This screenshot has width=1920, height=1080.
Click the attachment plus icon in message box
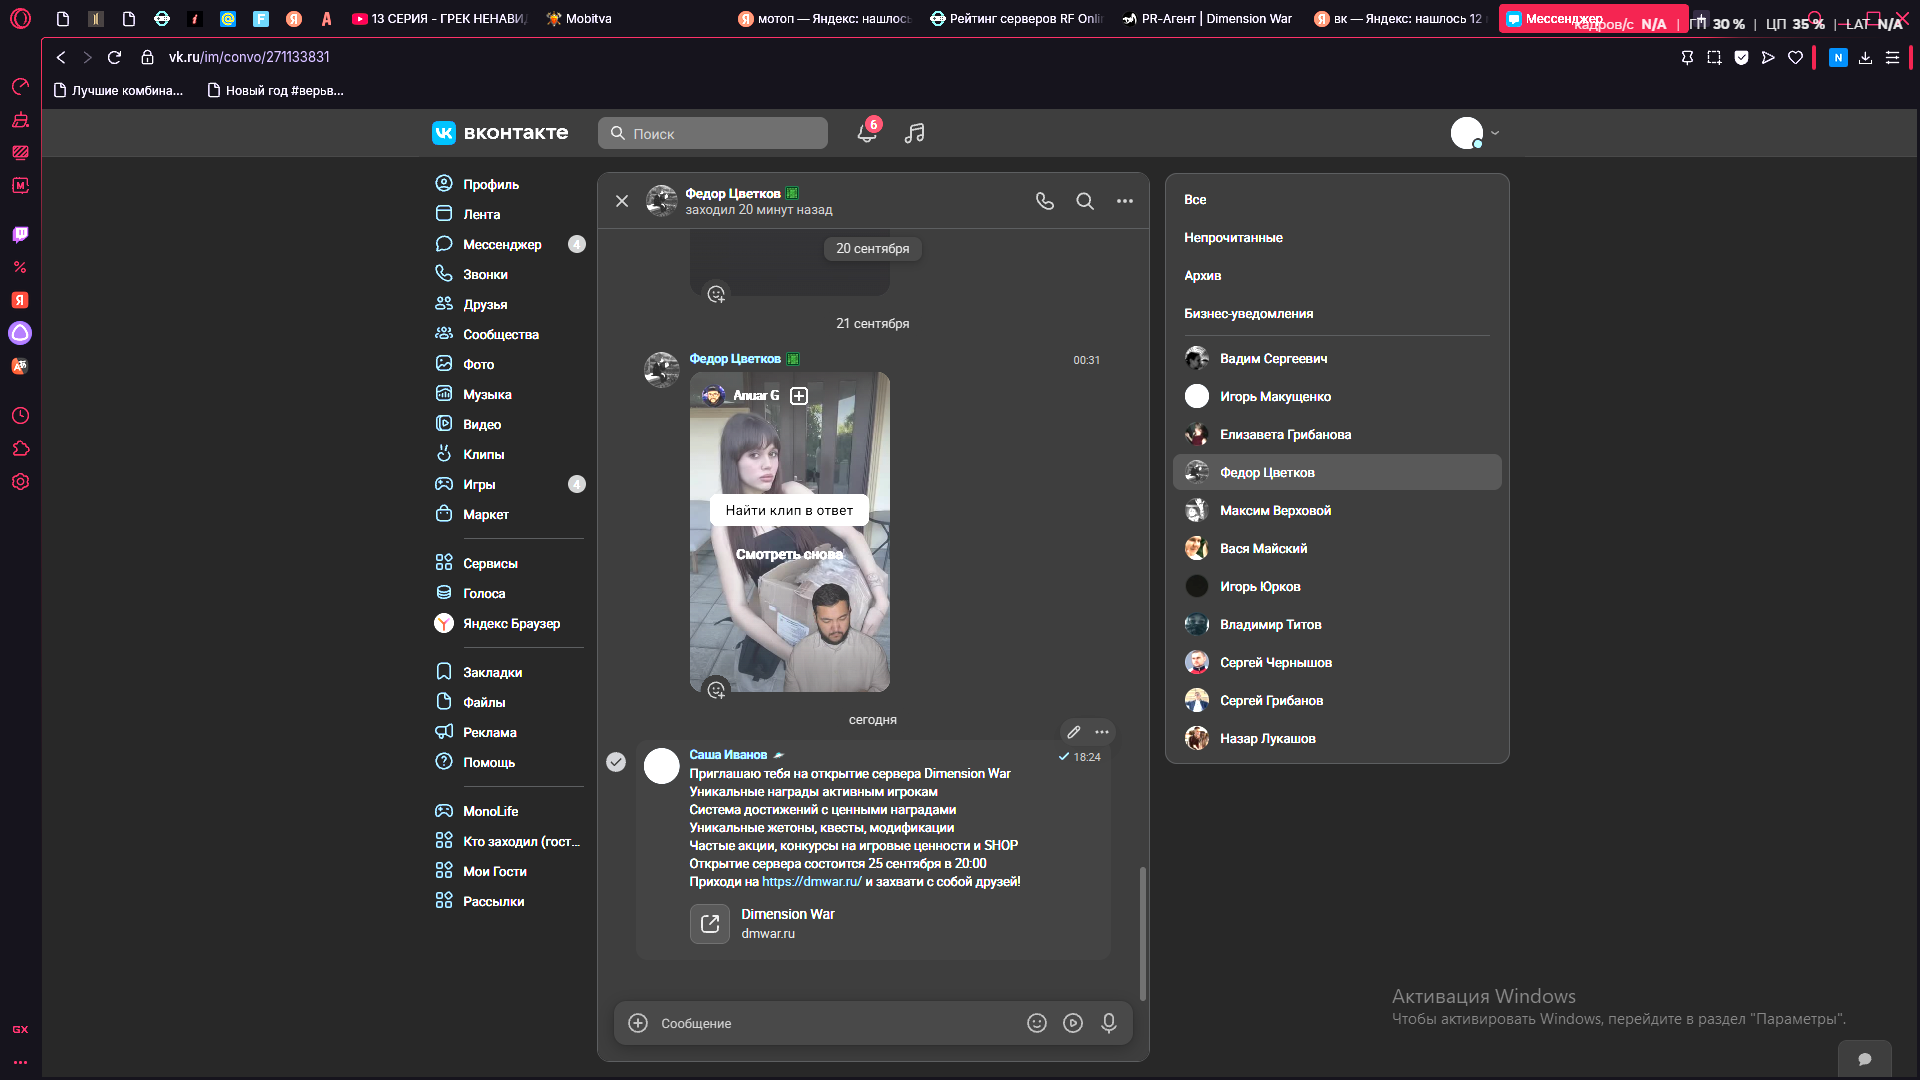[638, 1023]
